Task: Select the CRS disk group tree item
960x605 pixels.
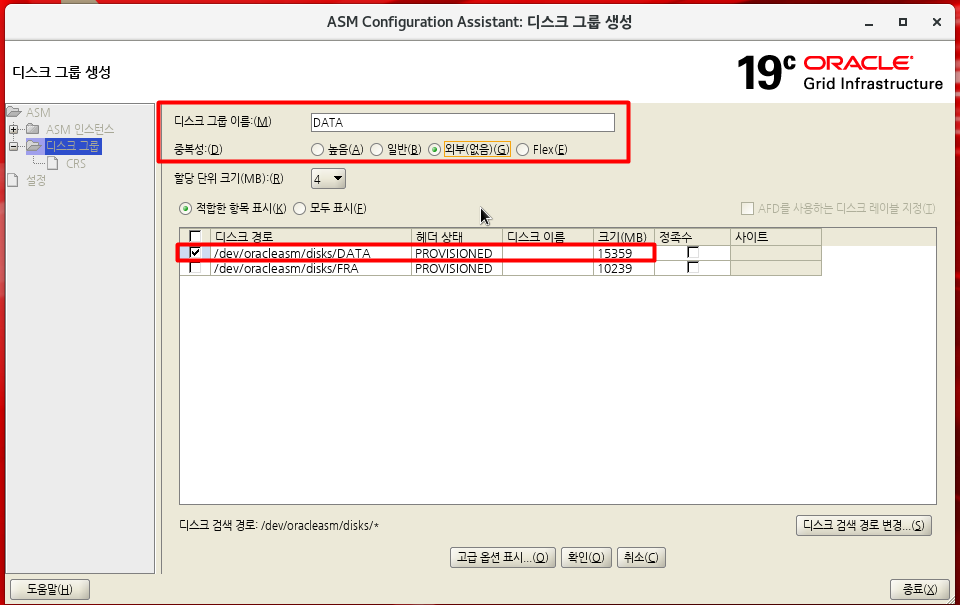Action: 76,163
